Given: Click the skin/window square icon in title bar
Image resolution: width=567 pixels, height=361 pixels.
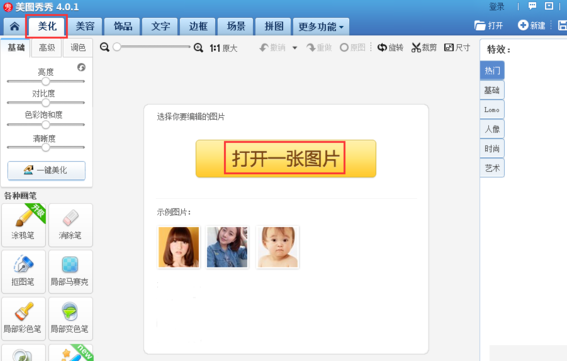Looking at the screenshot, I should pos(549,6).
